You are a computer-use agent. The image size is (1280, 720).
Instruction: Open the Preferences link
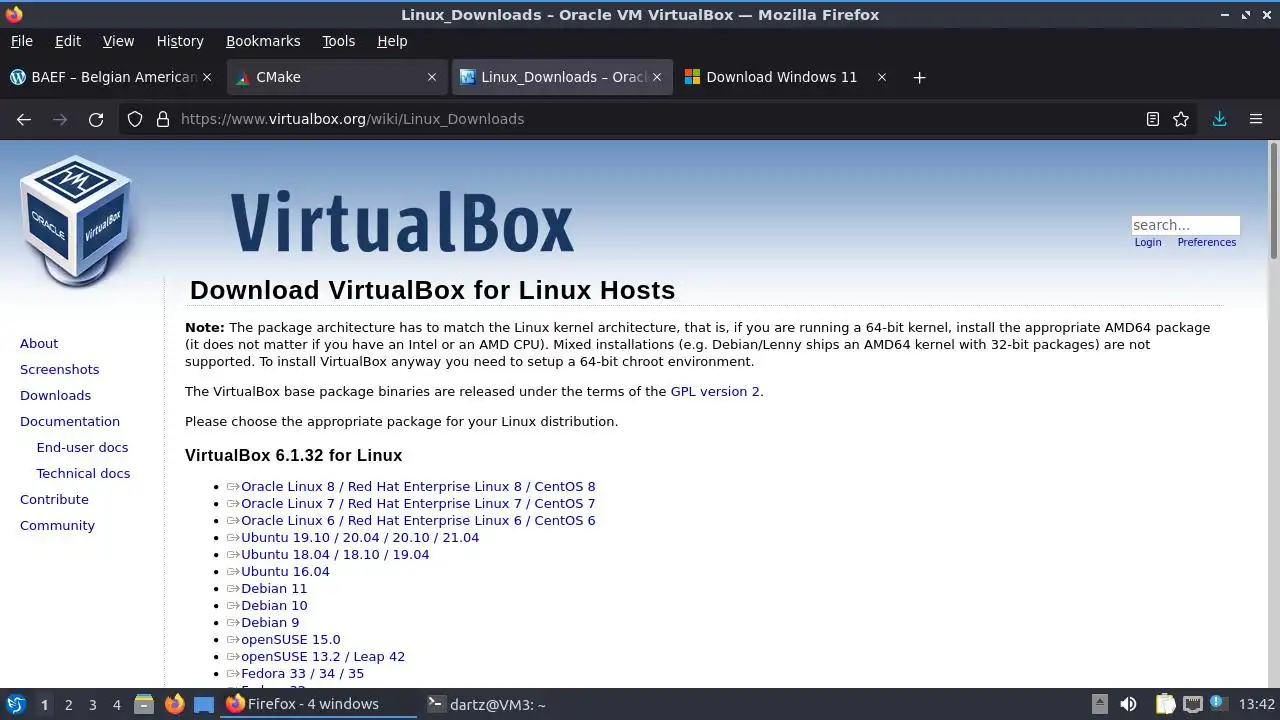click(x=1206, y=242)
